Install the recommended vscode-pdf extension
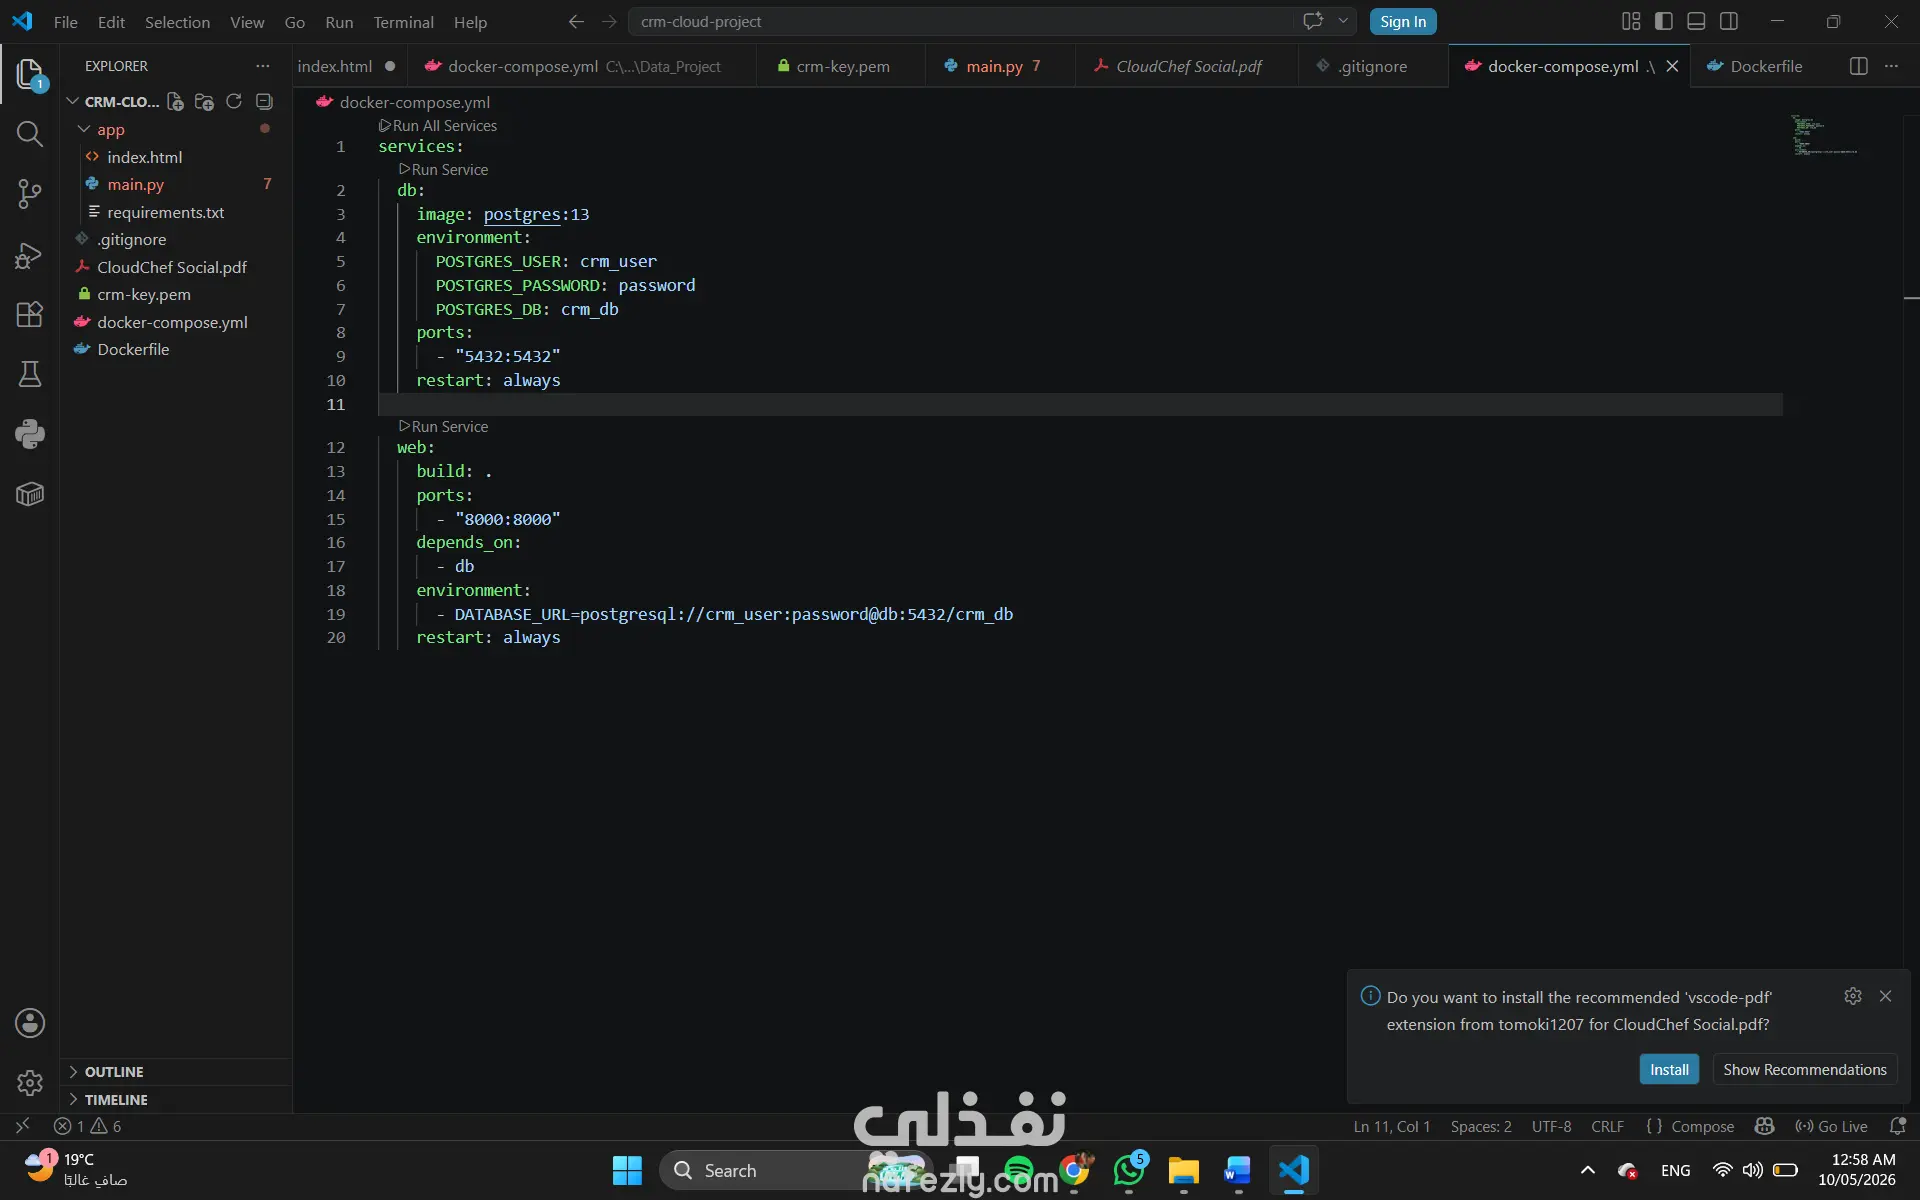The image size is (1920, 1200). [x=1669, y=1069]
